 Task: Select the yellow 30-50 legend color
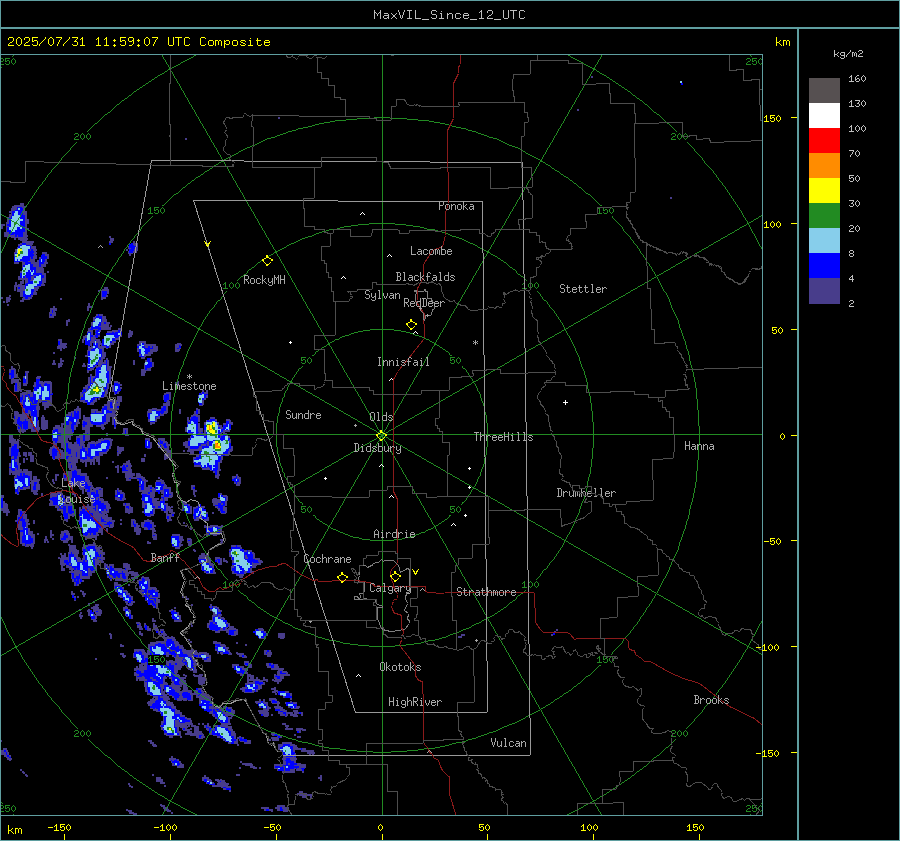824,191
